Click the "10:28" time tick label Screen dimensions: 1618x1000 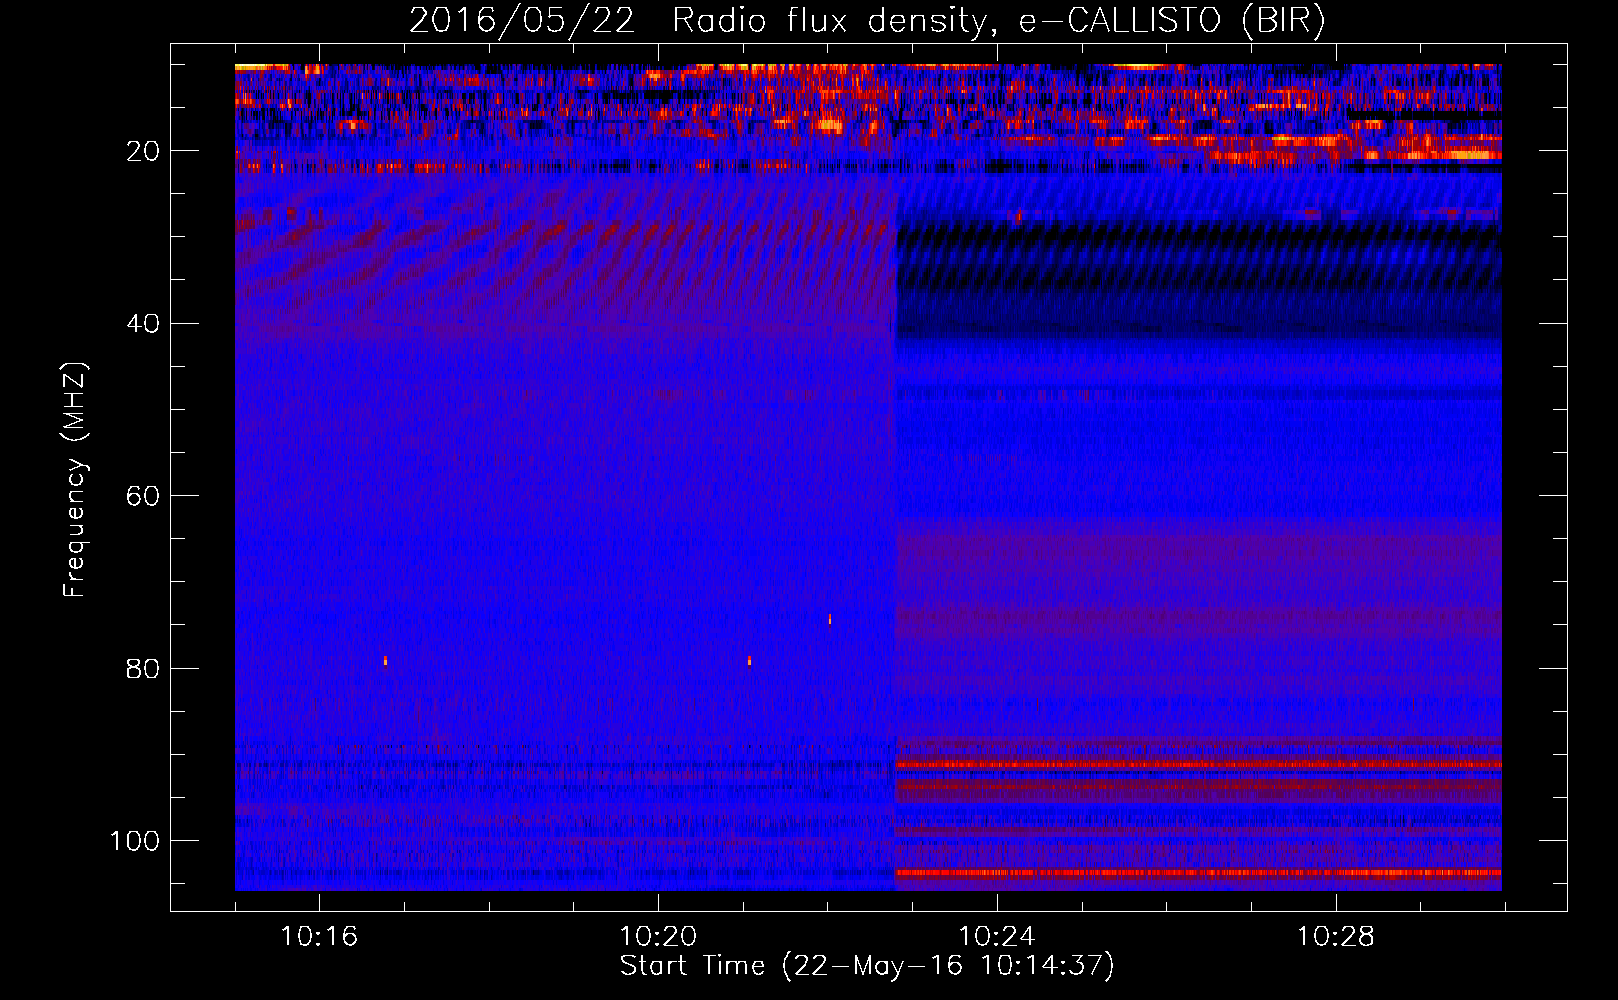[1336, 937]
